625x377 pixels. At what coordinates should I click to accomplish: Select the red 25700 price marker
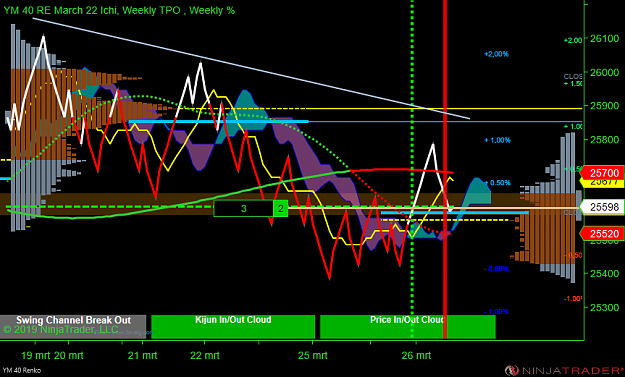tap(602, 173)
